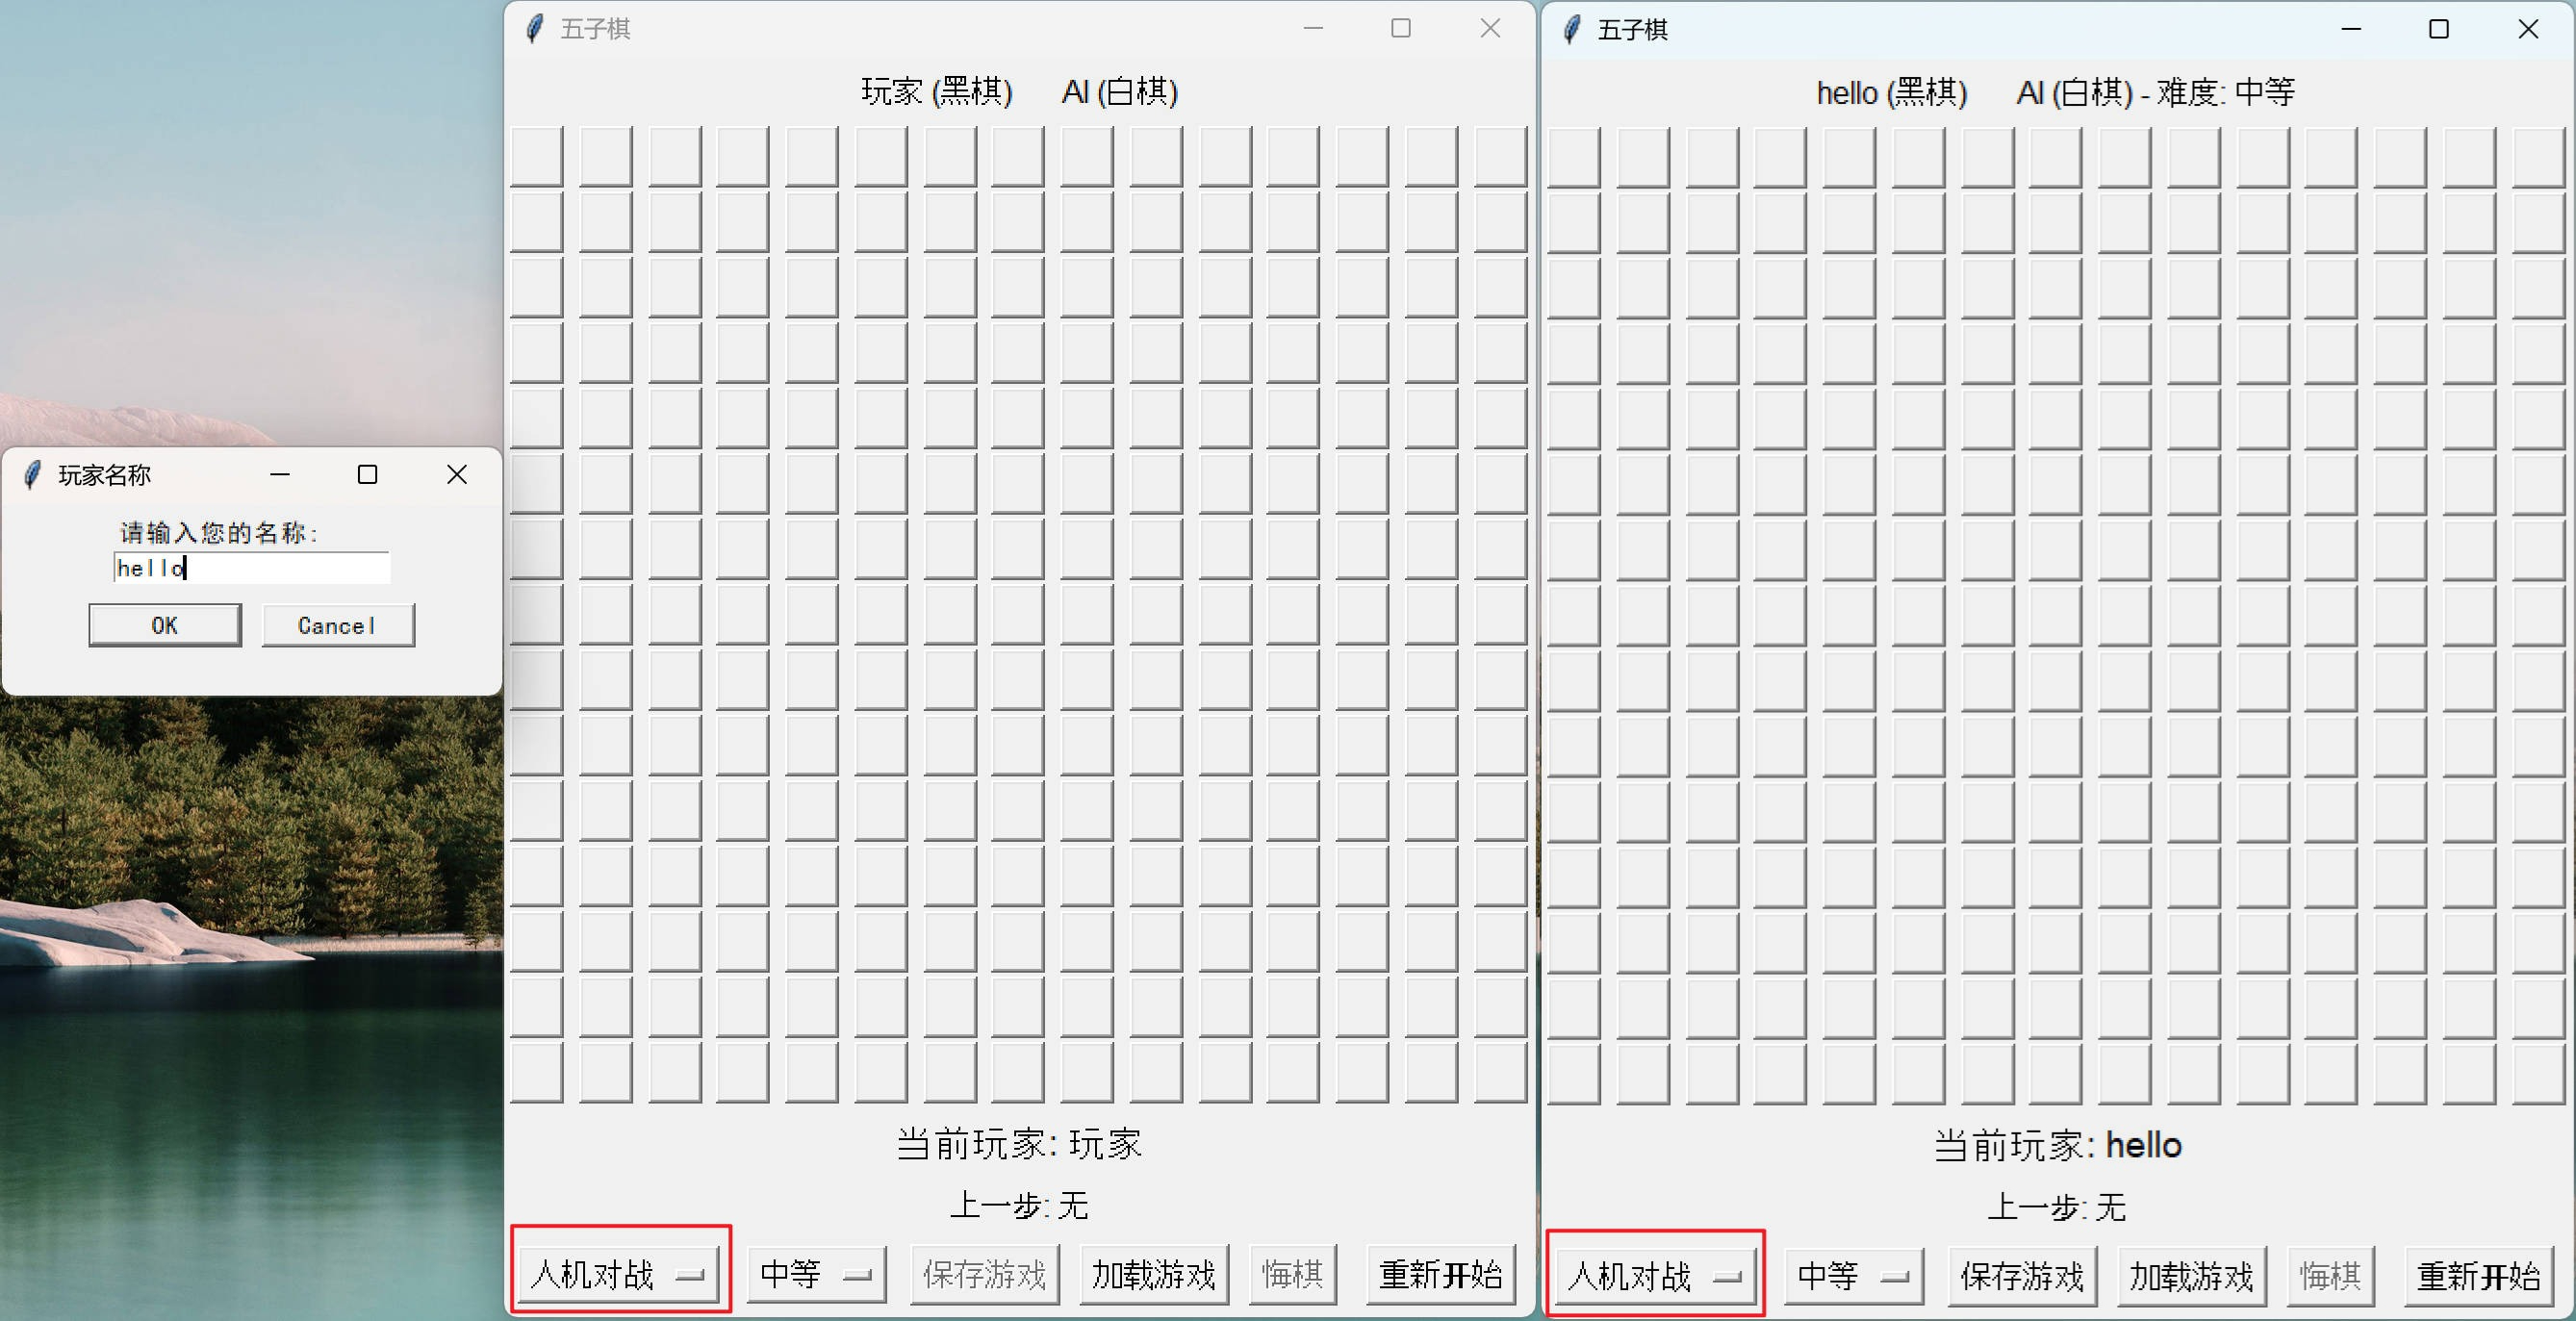Open the 人机对战 mode dropdown in right window
2576x1321 pixels.
(1656, 1276)
